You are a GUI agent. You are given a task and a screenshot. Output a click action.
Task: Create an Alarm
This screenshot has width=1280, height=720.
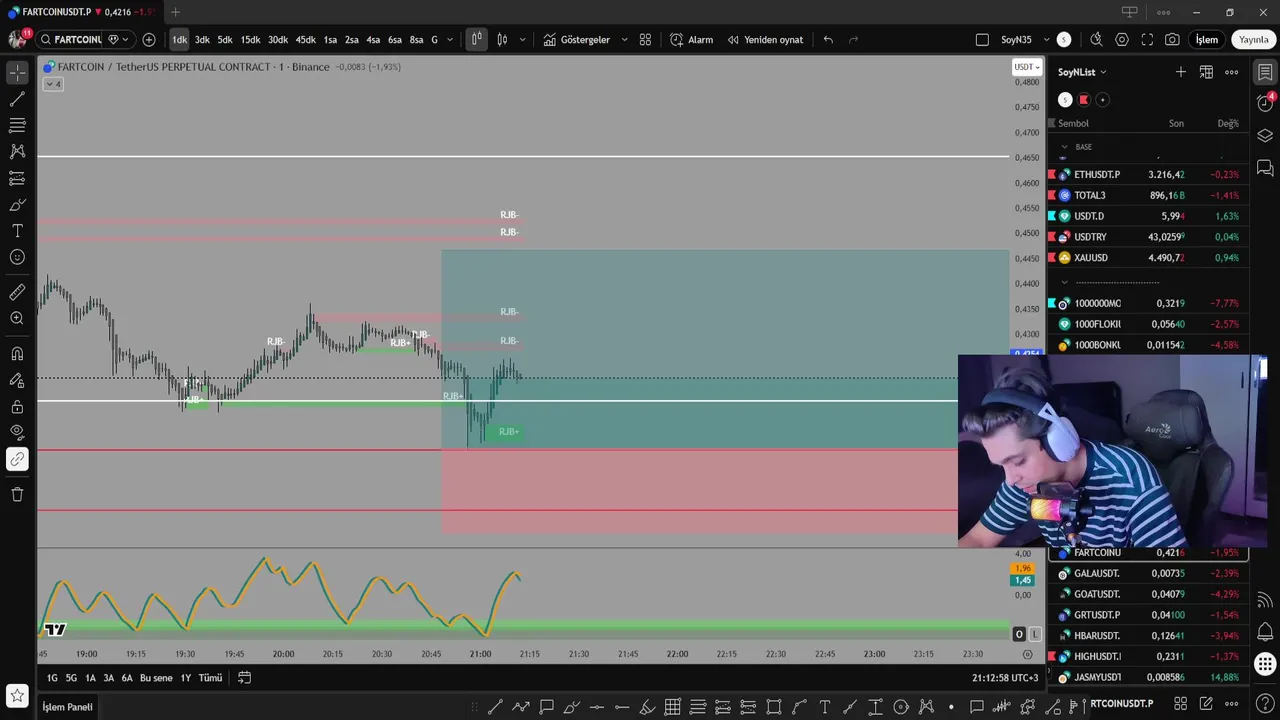pos(691,40)
